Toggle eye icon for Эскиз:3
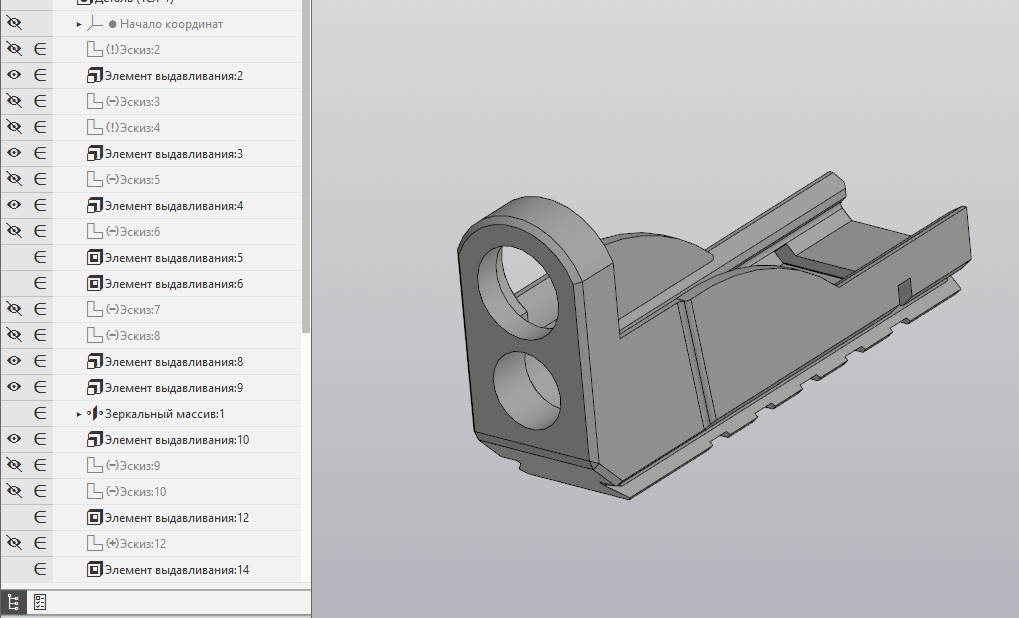 tap(14, 101)
